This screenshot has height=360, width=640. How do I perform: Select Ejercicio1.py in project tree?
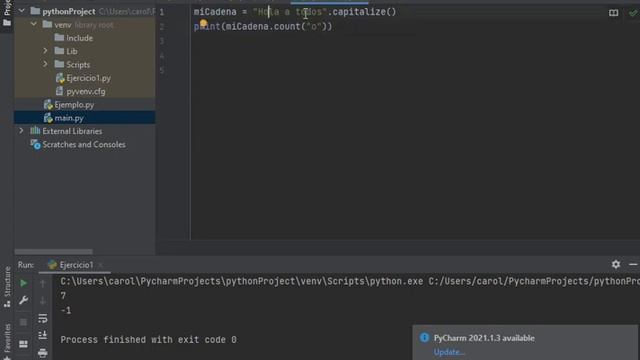88,78
